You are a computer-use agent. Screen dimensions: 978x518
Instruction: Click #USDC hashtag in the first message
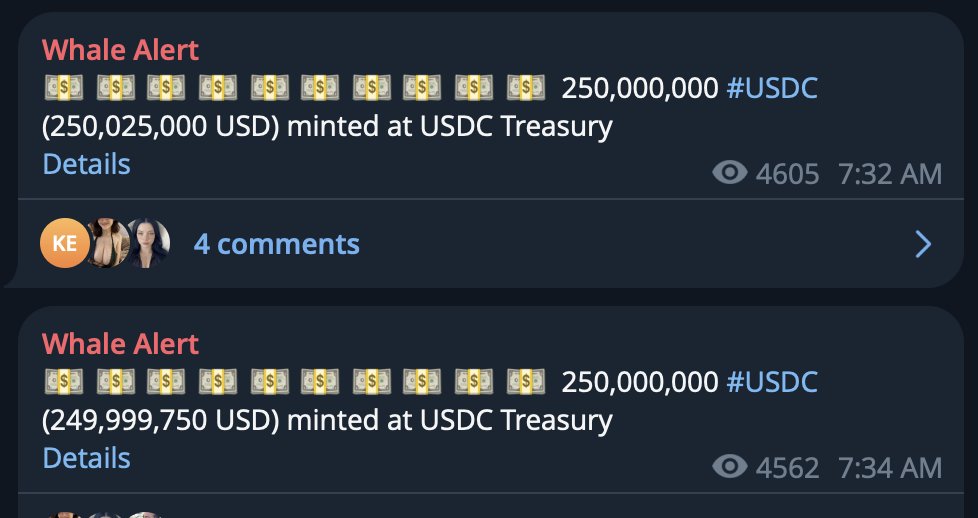click(771, 89)
